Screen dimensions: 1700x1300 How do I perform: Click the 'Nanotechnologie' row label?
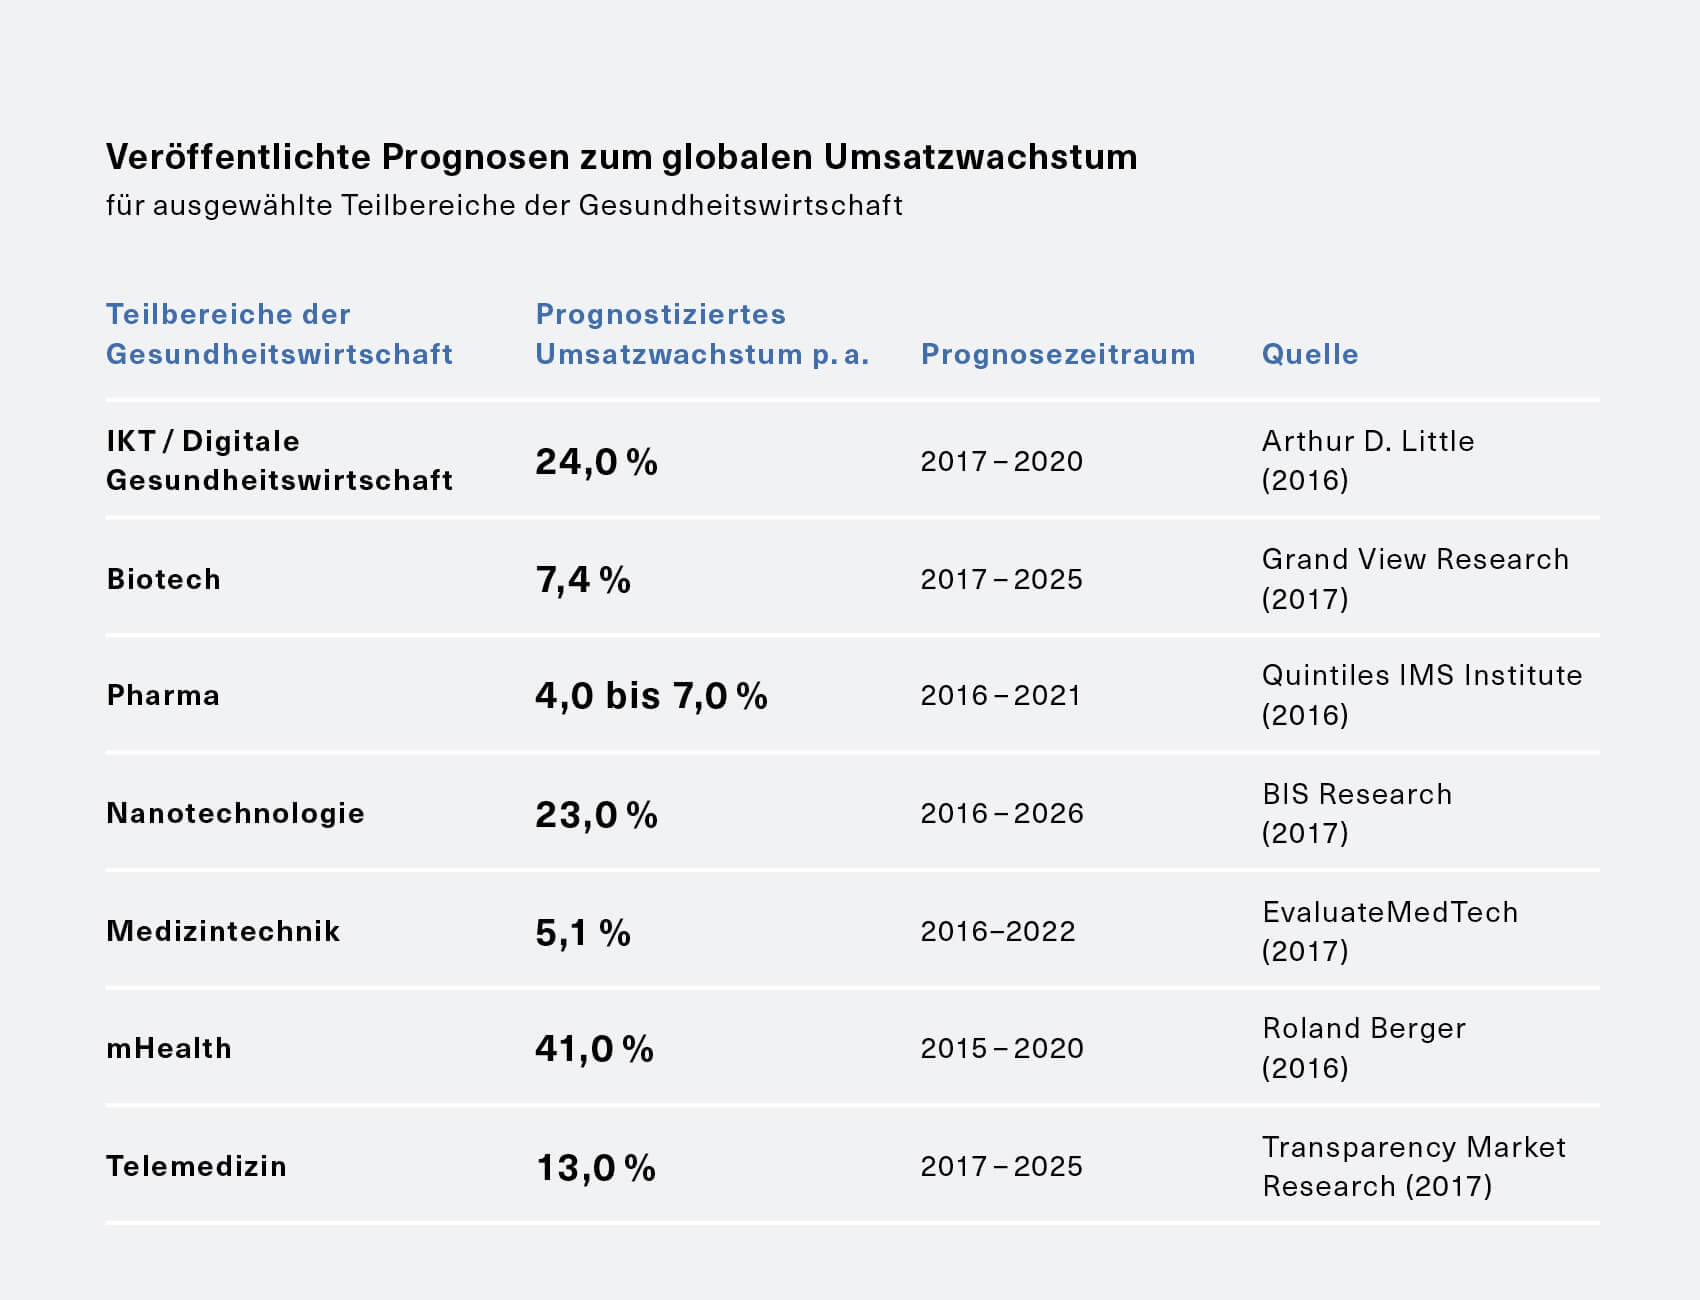[x=235, y=813]
